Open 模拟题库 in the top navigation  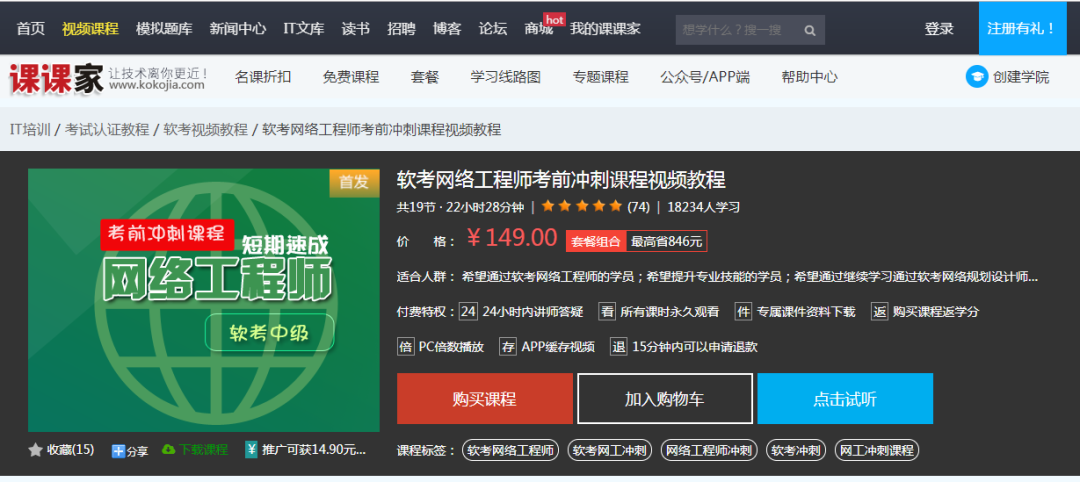tap(164, 29)
